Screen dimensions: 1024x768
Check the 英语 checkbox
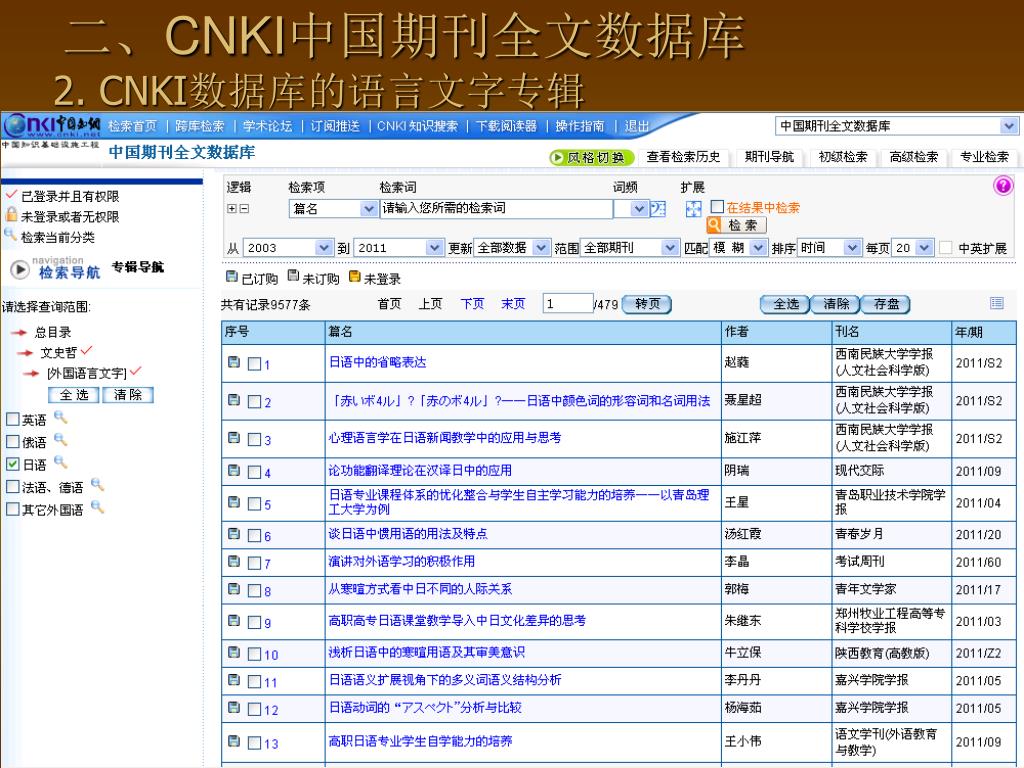pyautogui.click(x=12, y=419)
